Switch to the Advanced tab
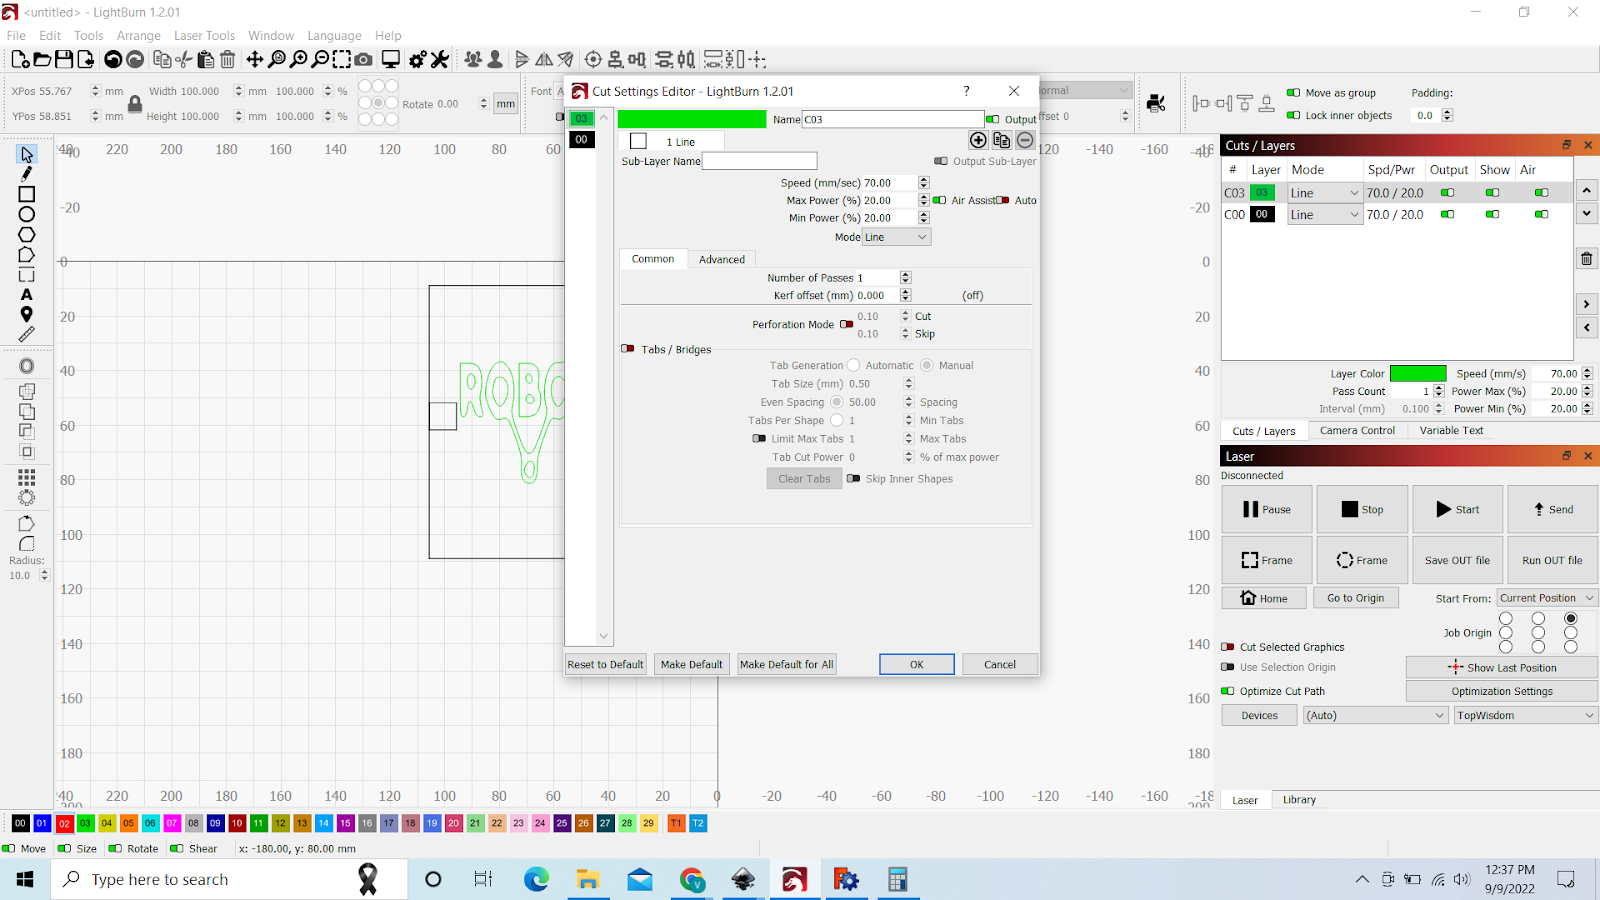The image size is (1600, 900). (722, 259)
